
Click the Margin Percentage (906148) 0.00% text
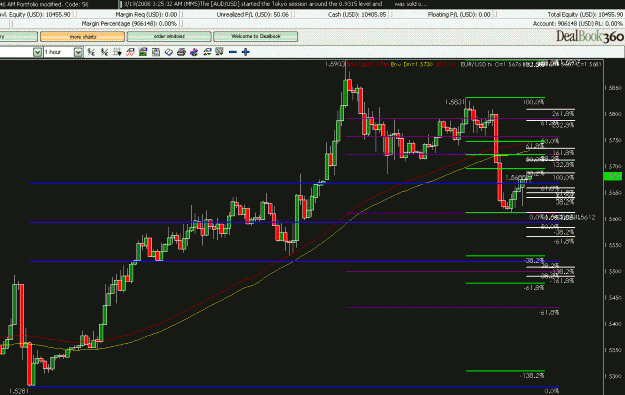click(x=129, y=24)
